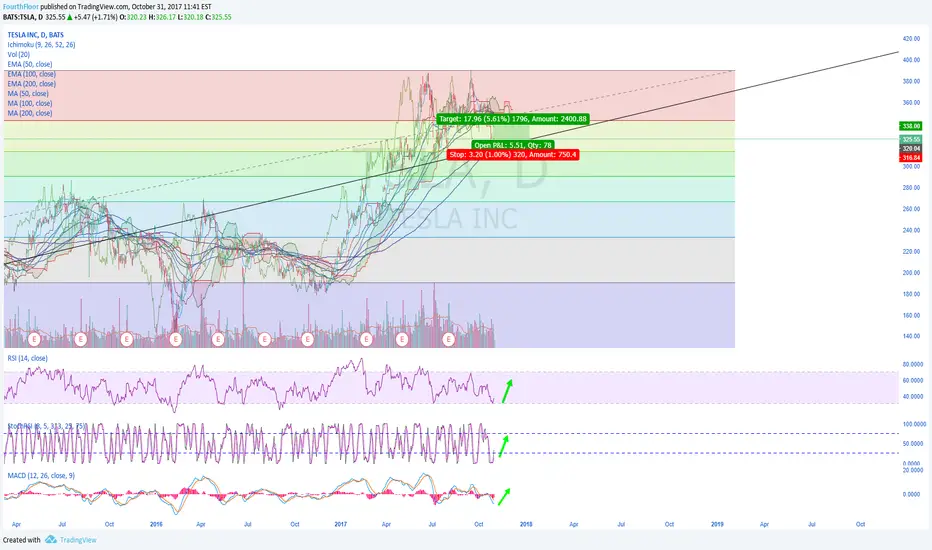Image resolution: width=932 pixels, height=550 pixels.
Task: Click the 320.04 entry price axis tag
Action: pyautogui.click(x=911, y=149)
